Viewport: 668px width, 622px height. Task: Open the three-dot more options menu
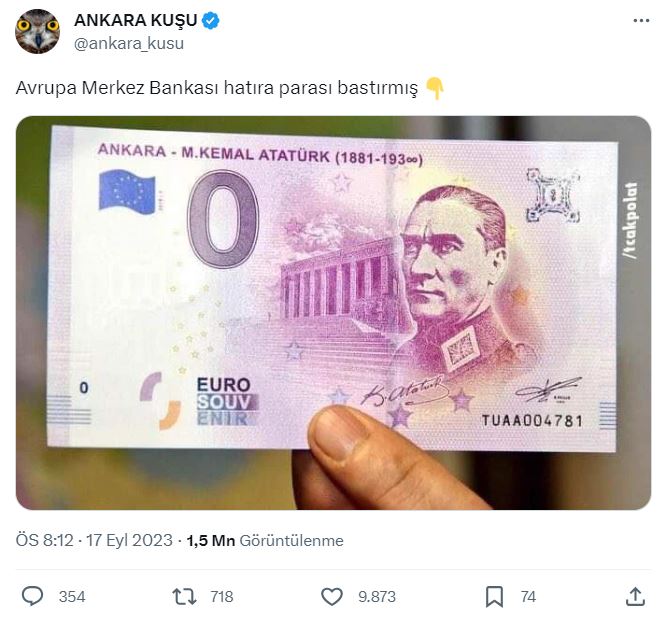tap(641, 20)
